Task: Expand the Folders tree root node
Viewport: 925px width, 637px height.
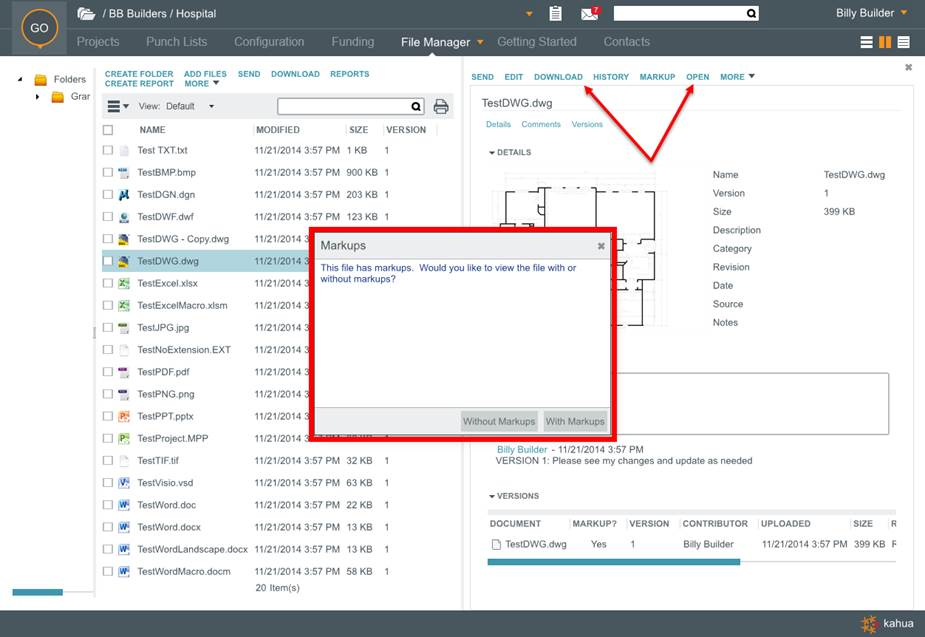Action: point(21,79)
